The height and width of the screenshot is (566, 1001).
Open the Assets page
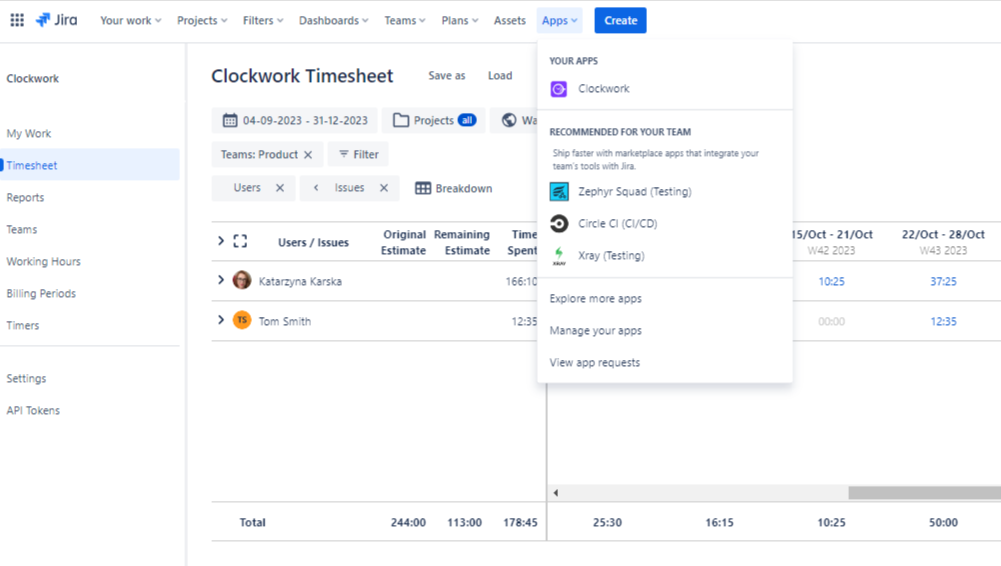pos(509,20)
